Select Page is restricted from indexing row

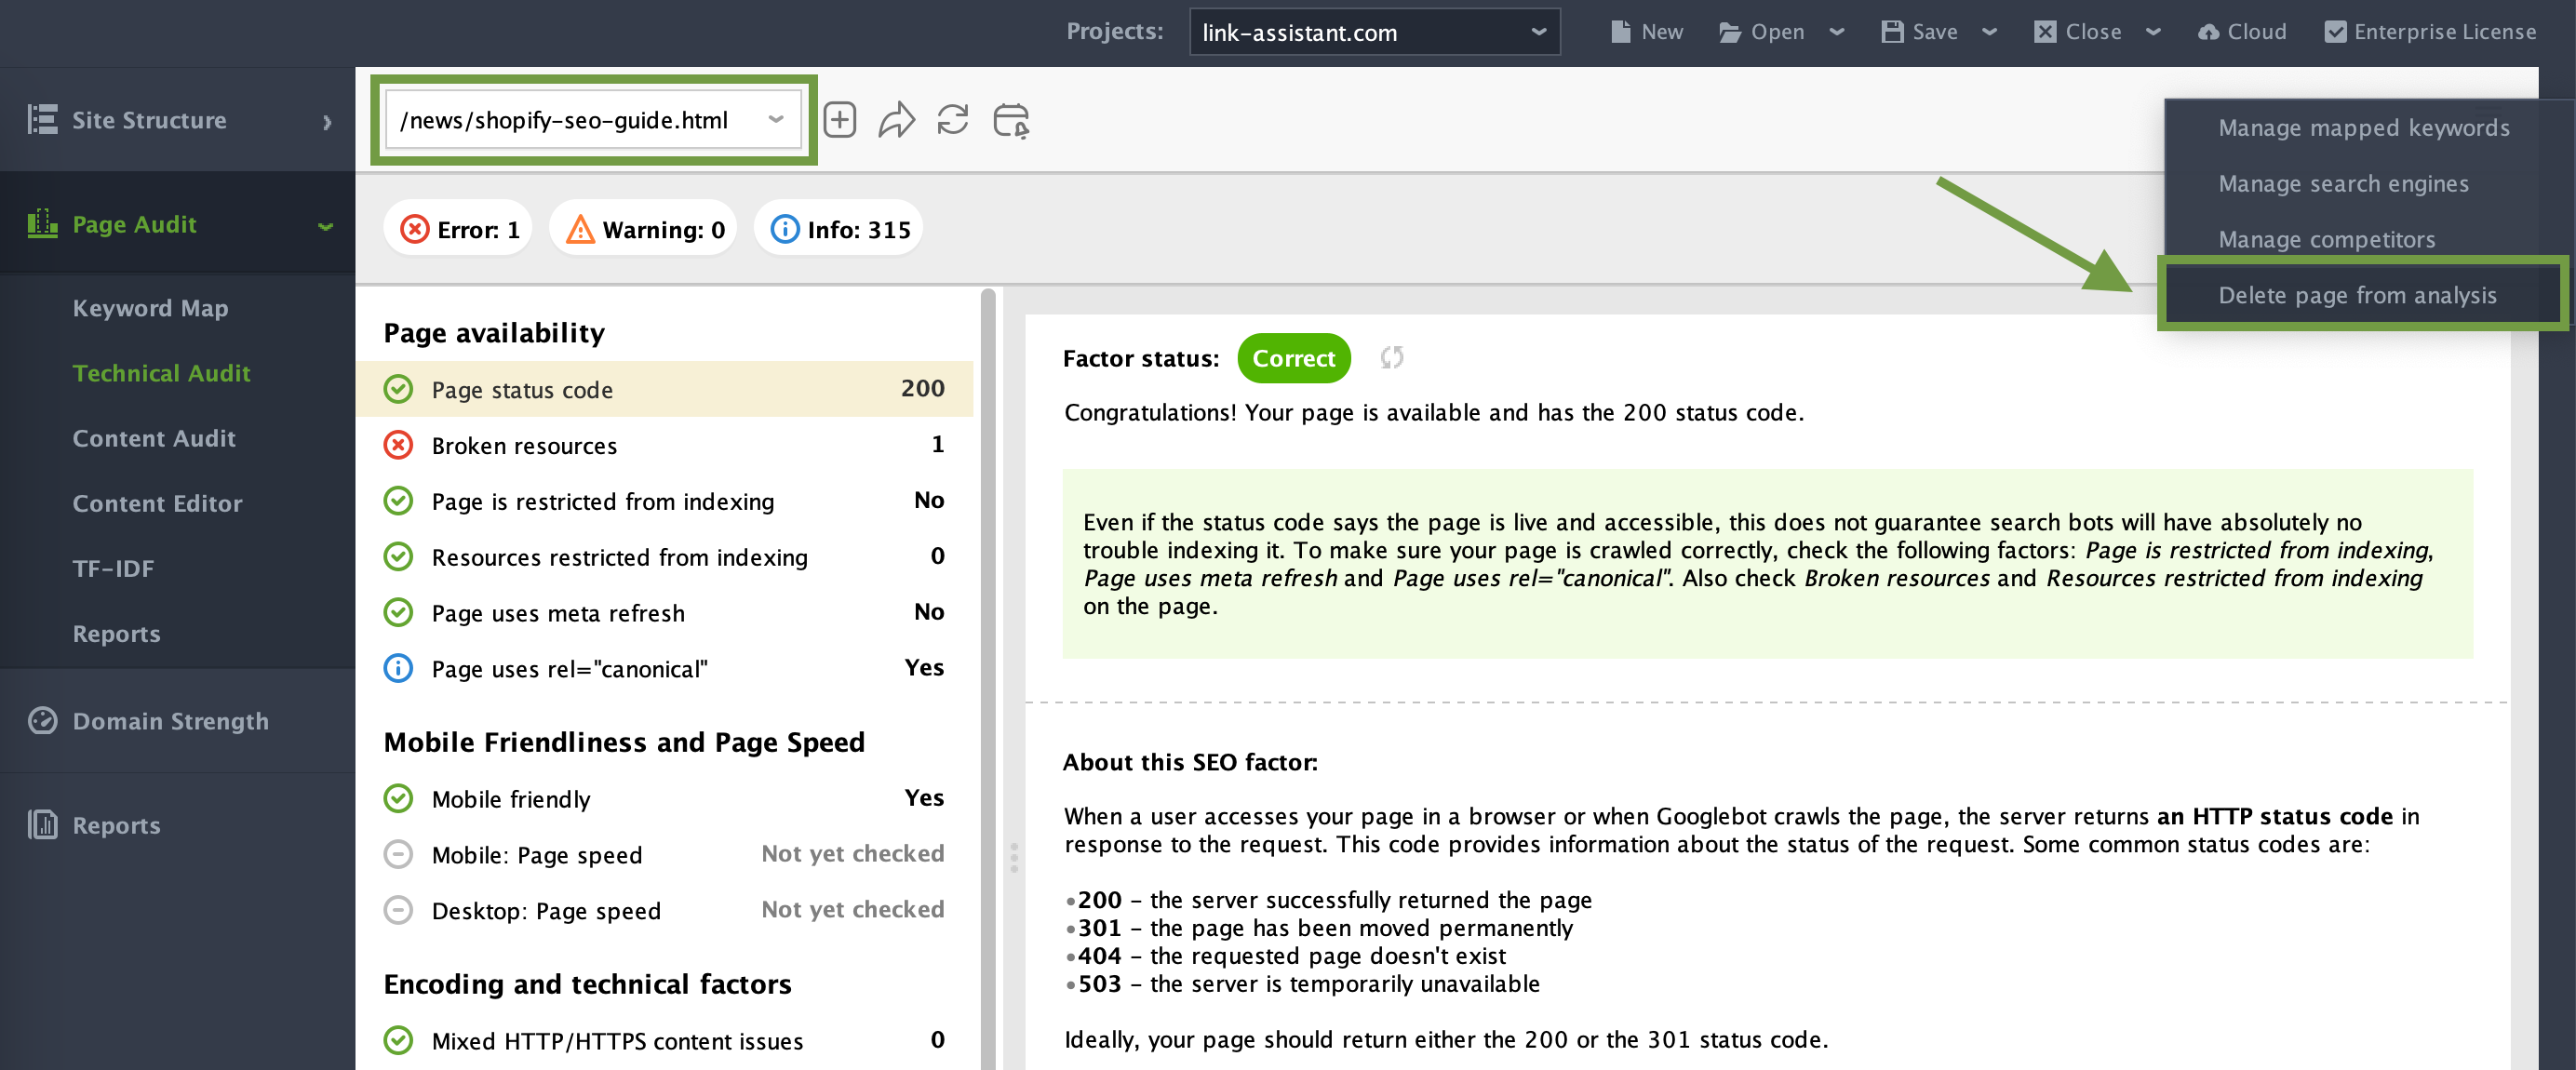tap(664, 501)
